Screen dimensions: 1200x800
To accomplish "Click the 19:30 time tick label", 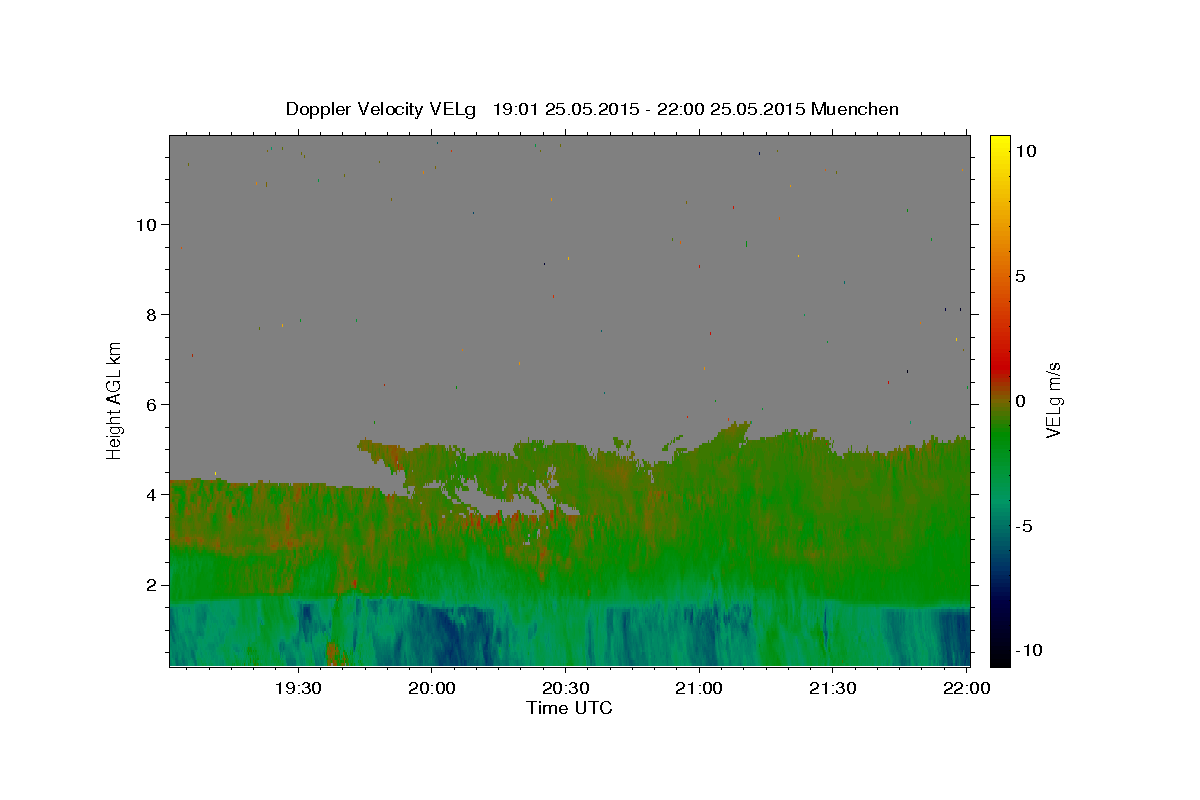I will tap(298, 688).
